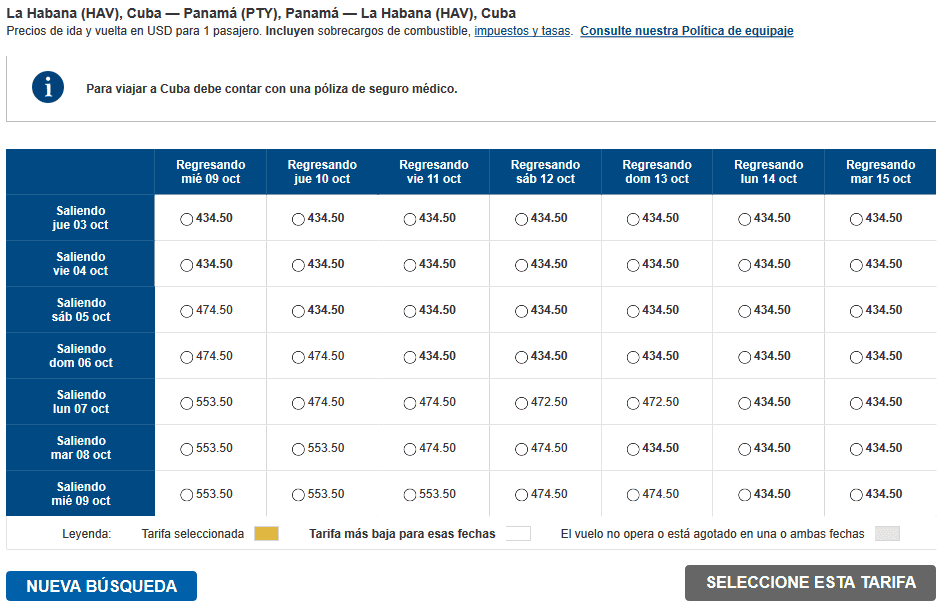Viewport: 945px width, 603px height.
Task: Pick lun 07 oct returning mié 09 oct fare
Action: pos(187,403)
